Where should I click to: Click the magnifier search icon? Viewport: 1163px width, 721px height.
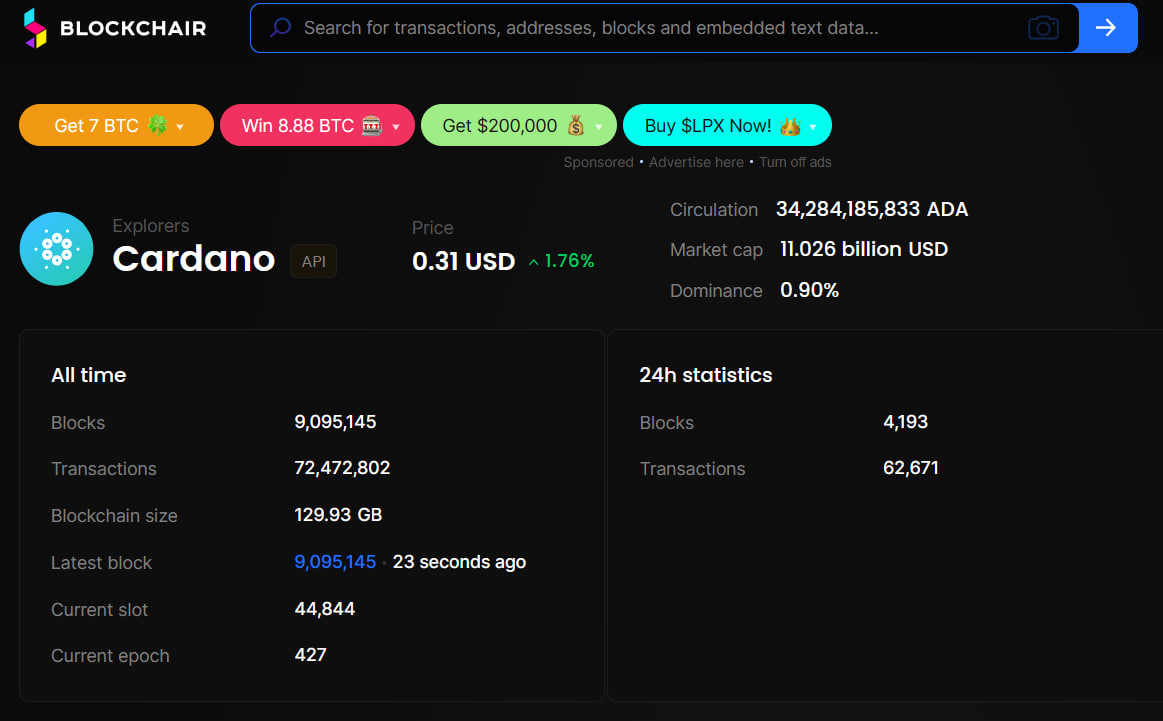280,28
